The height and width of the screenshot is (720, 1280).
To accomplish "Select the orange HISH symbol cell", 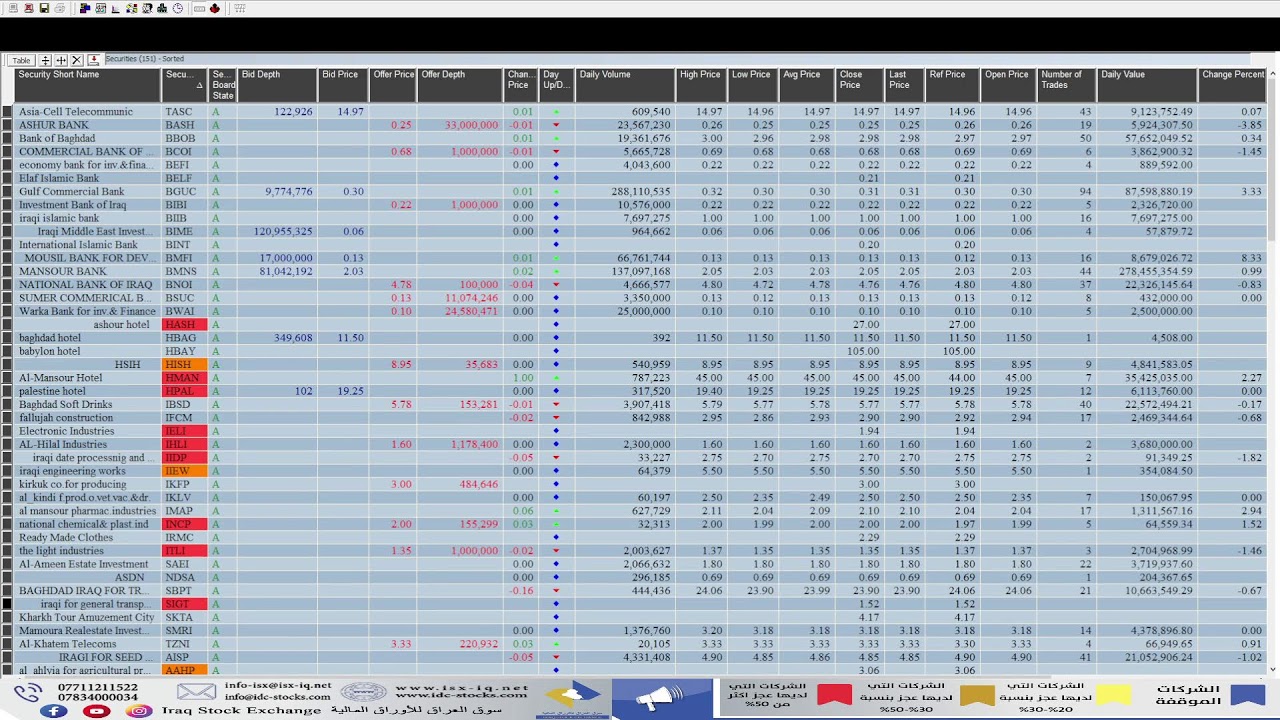I will (185, 365).
